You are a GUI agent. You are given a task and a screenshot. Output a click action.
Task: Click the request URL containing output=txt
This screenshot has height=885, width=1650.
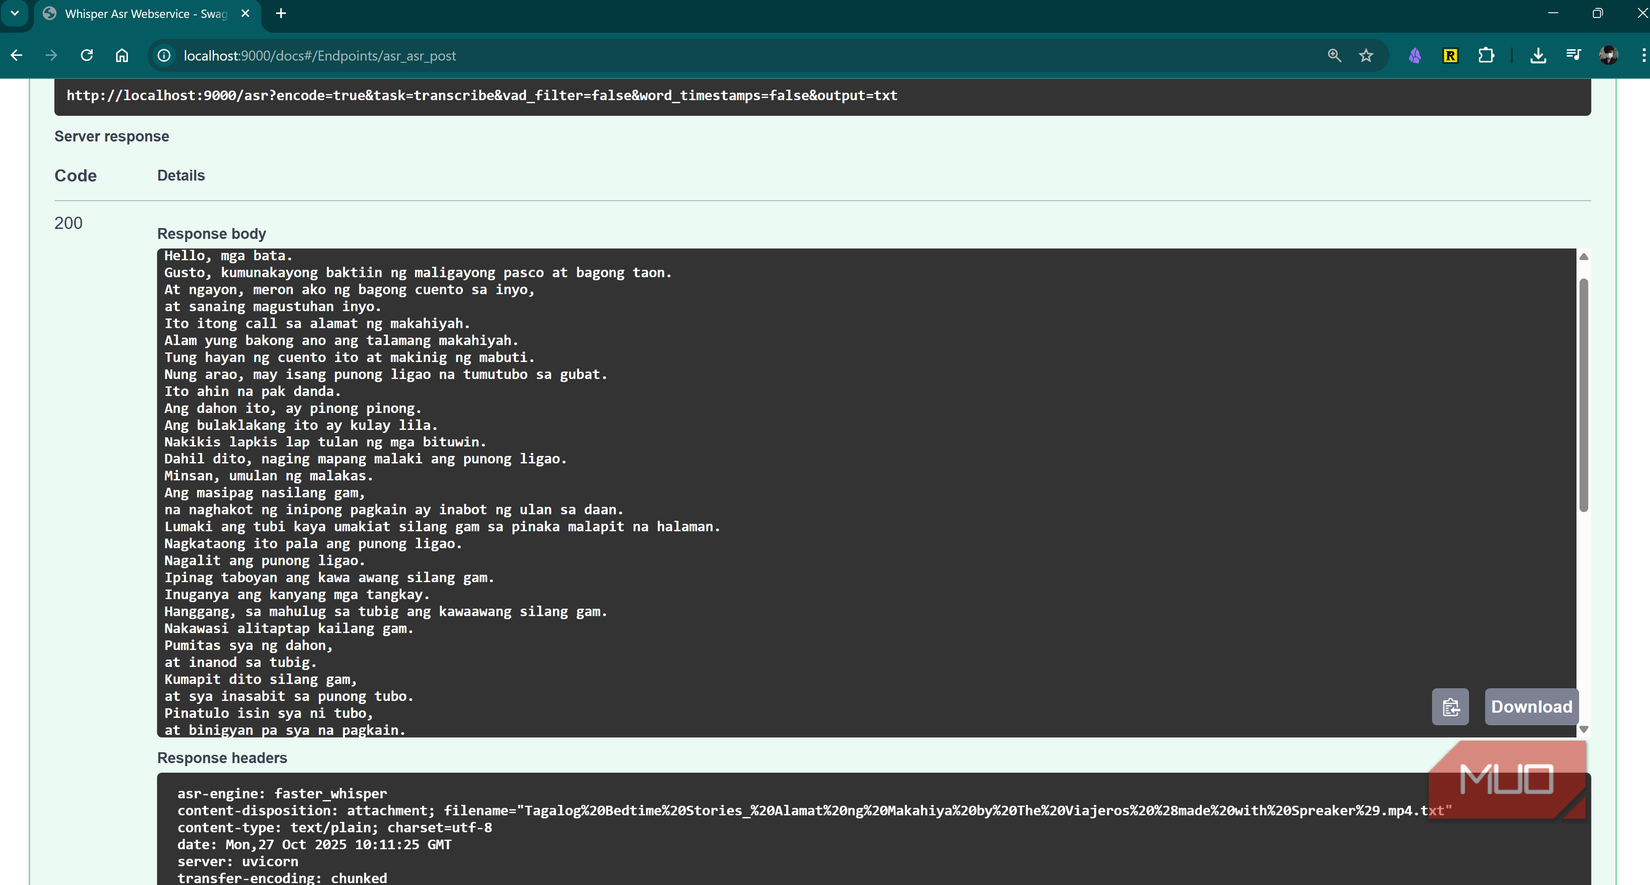482,96
